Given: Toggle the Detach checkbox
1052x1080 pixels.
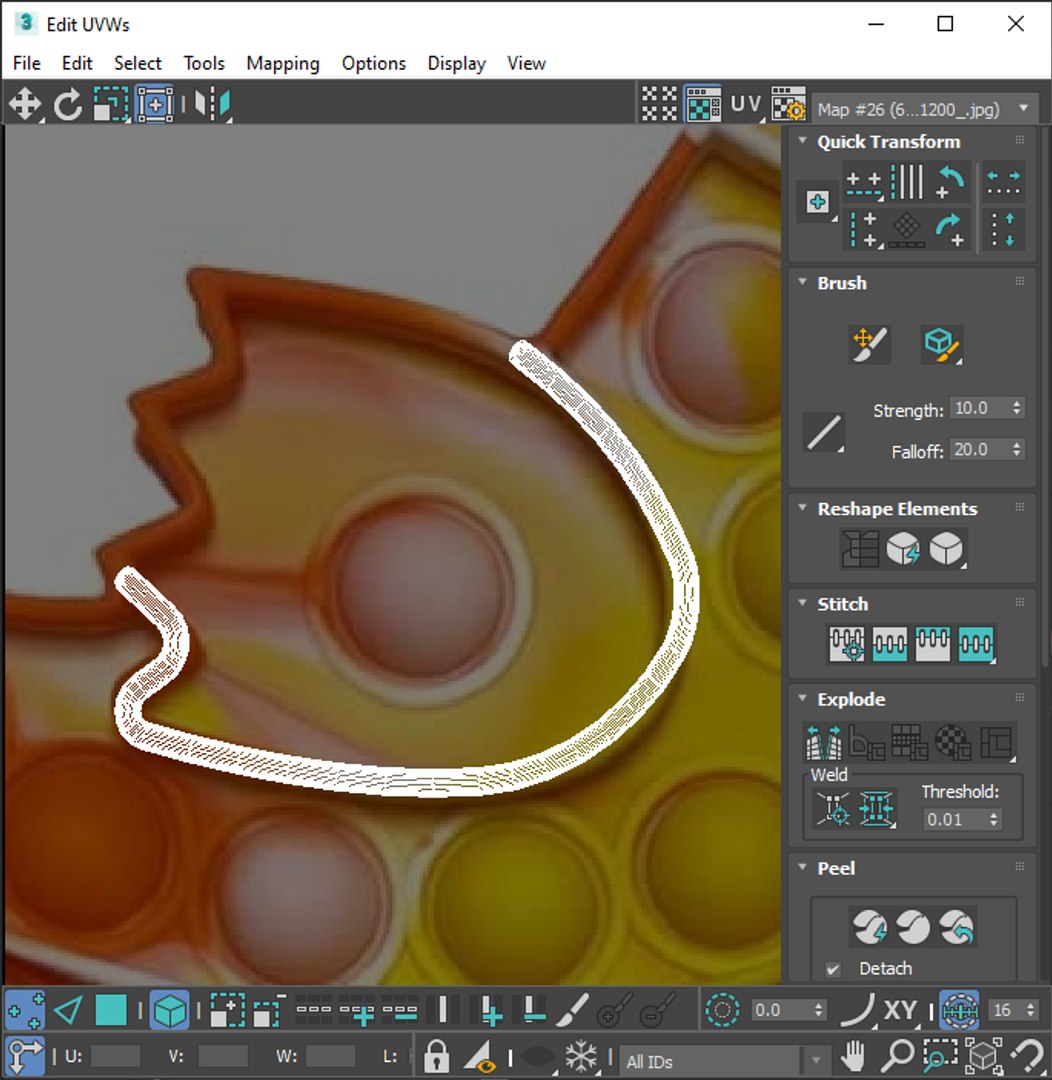Looking at the screenshot, I should 832,969.
